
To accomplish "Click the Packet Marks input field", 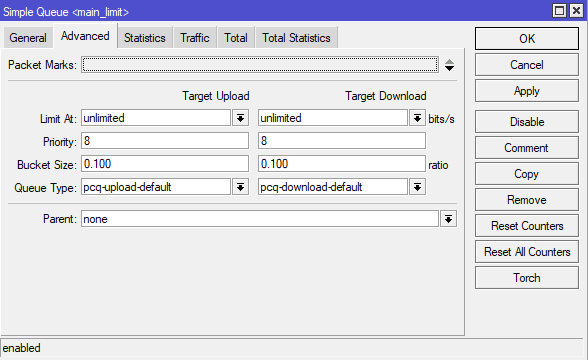I will [x=260, y=64].
